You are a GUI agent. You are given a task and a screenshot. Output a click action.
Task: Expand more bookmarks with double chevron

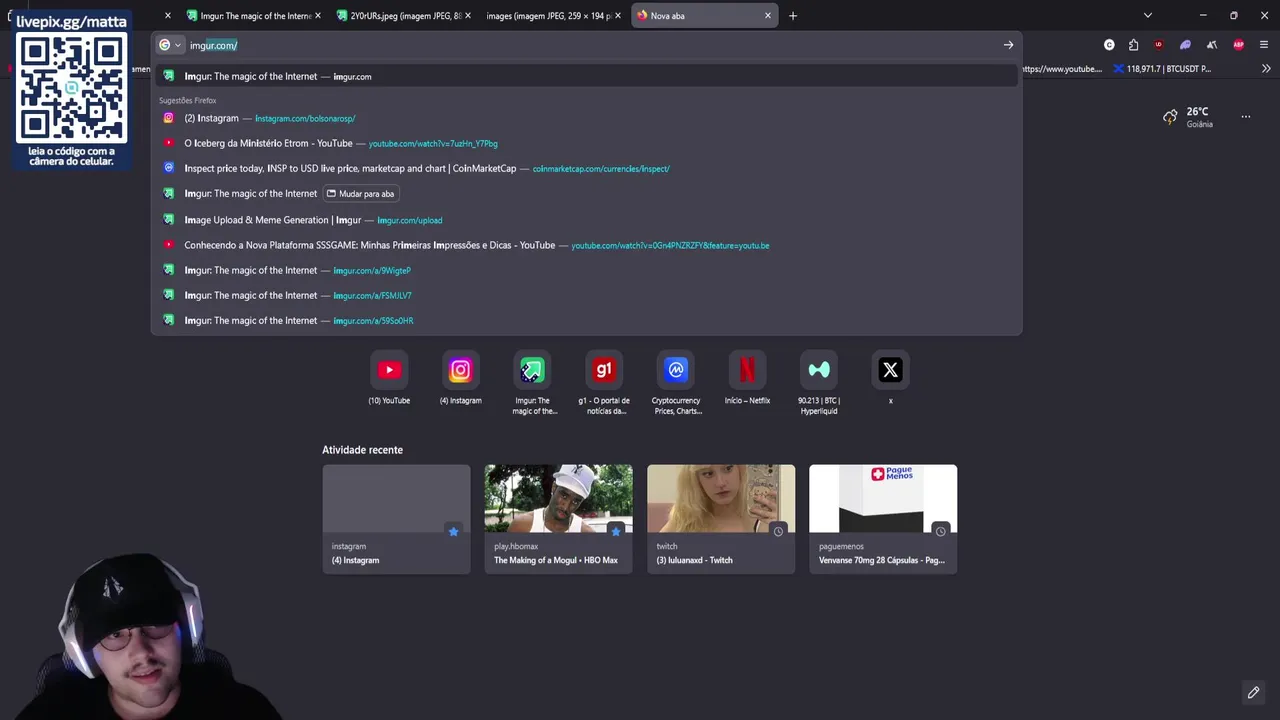1266,69
